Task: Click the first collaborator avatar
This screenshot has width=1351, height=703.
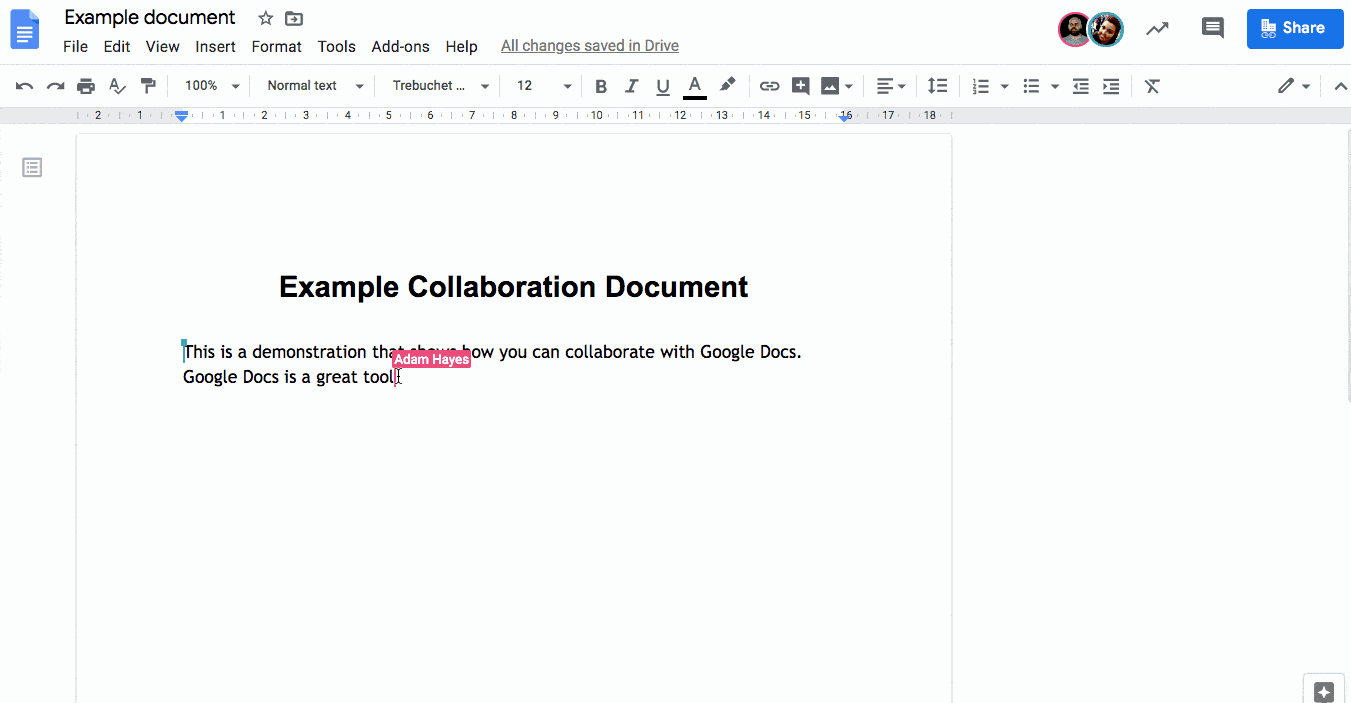Action: tap(1075, 29)
